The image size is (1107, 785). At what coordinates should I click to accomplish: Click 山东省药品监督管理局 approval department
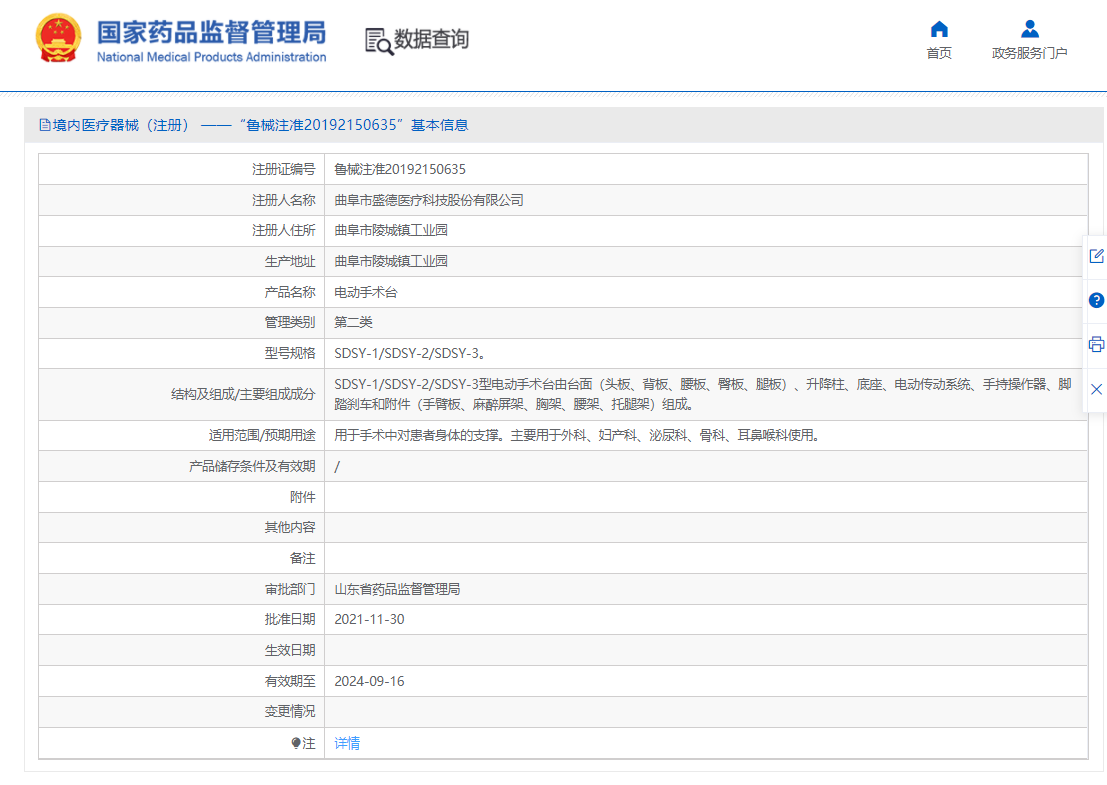(x=397, y=589)
